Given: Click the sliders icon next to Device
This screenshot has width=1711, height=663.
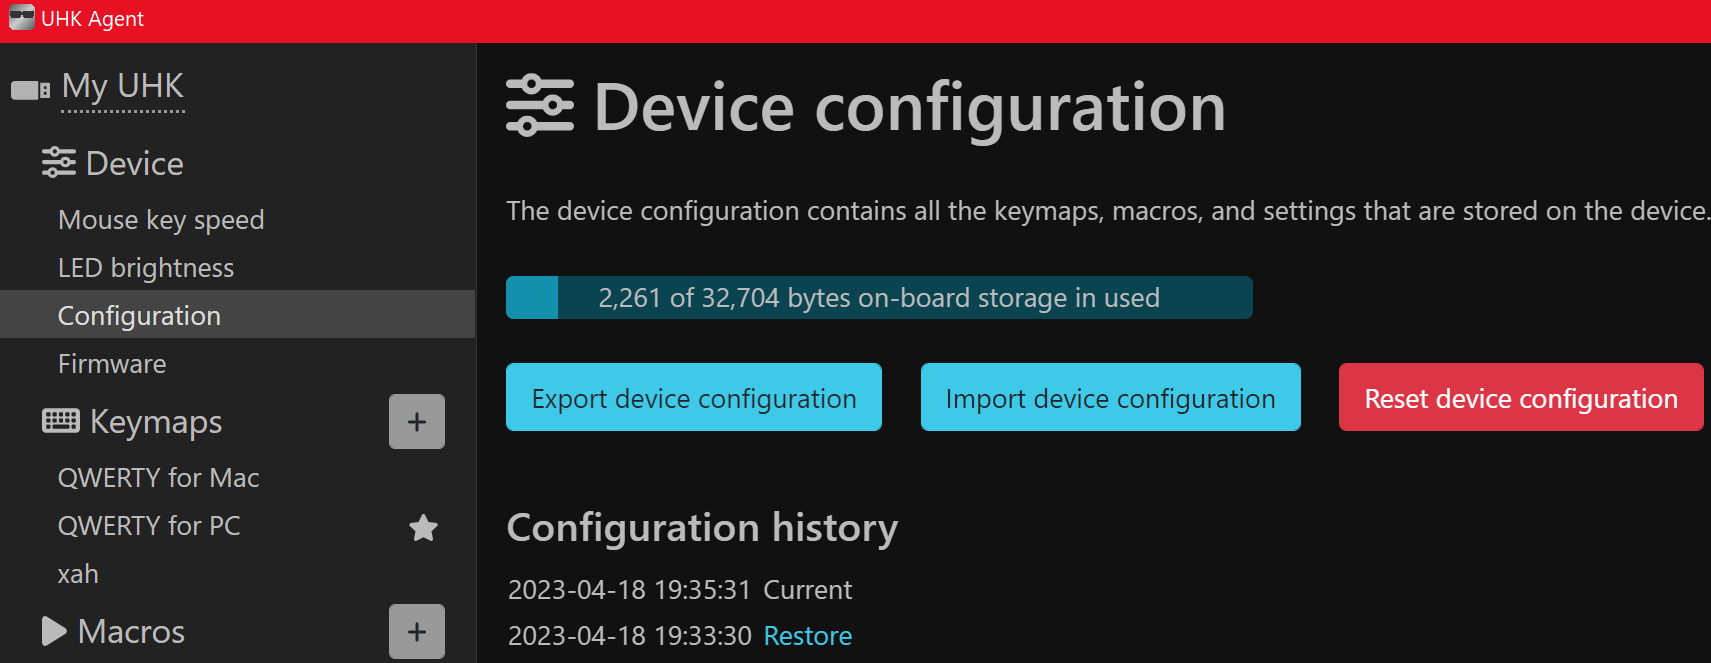Looking at the screenshot, I should pos(58,162).
